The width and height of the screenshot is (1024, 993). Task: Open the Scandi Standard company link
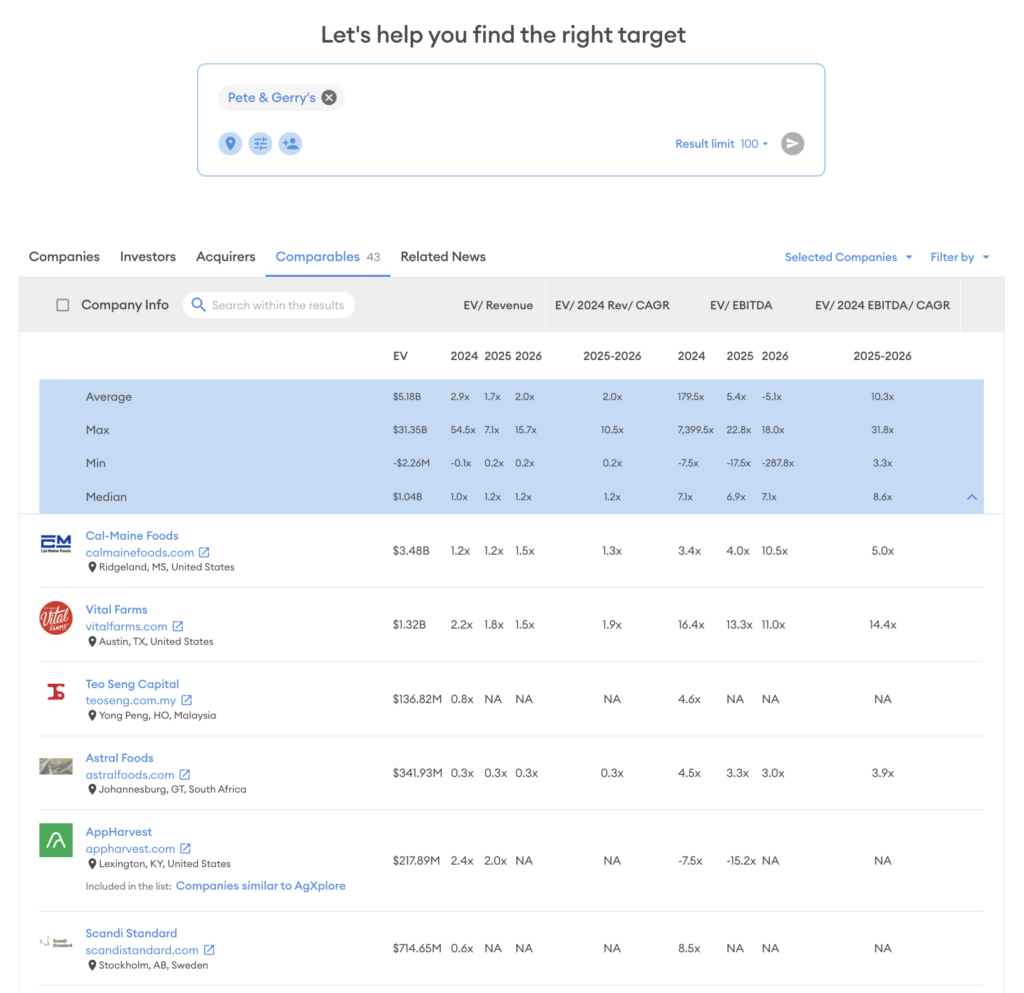pos(131,933)
